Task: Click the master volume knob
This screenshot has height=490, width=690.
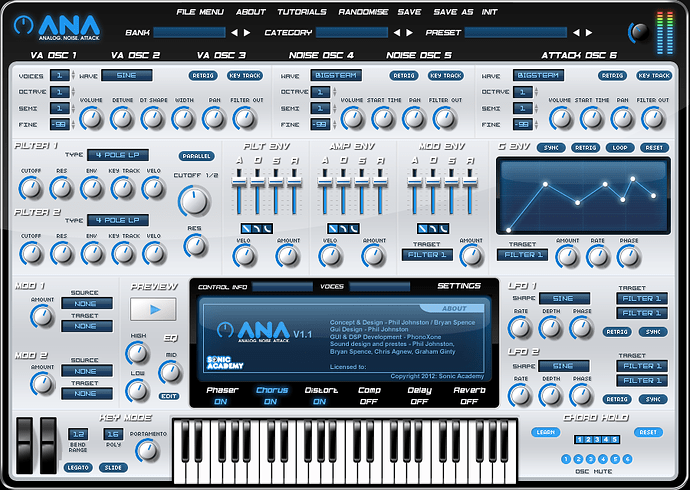Action: (x=639, y=33)
